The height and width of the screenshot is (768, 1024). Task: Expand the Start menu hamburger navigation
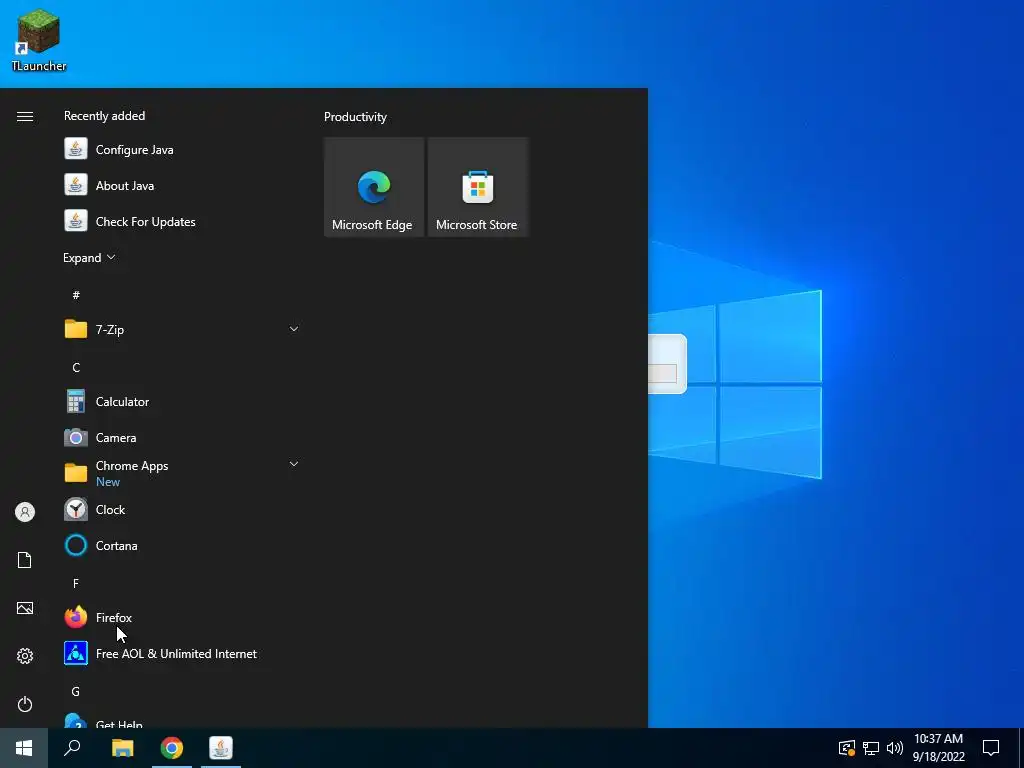coord(25,116)
